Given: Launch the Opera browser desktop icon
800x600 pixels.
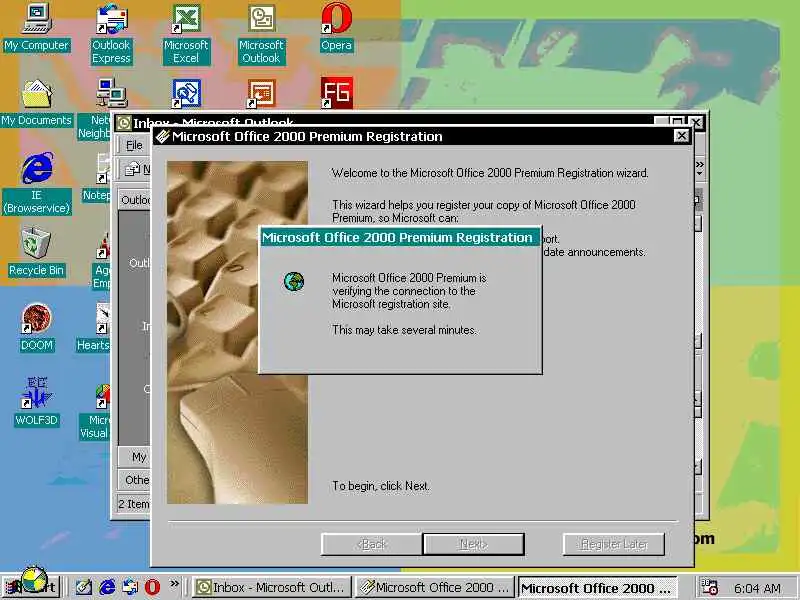Looking at the screenshot, I should (x=336, y=28).
